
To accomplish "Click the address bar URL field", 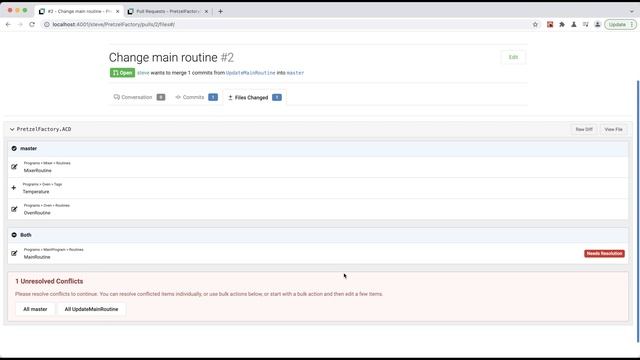I will [x=286, y=24].
